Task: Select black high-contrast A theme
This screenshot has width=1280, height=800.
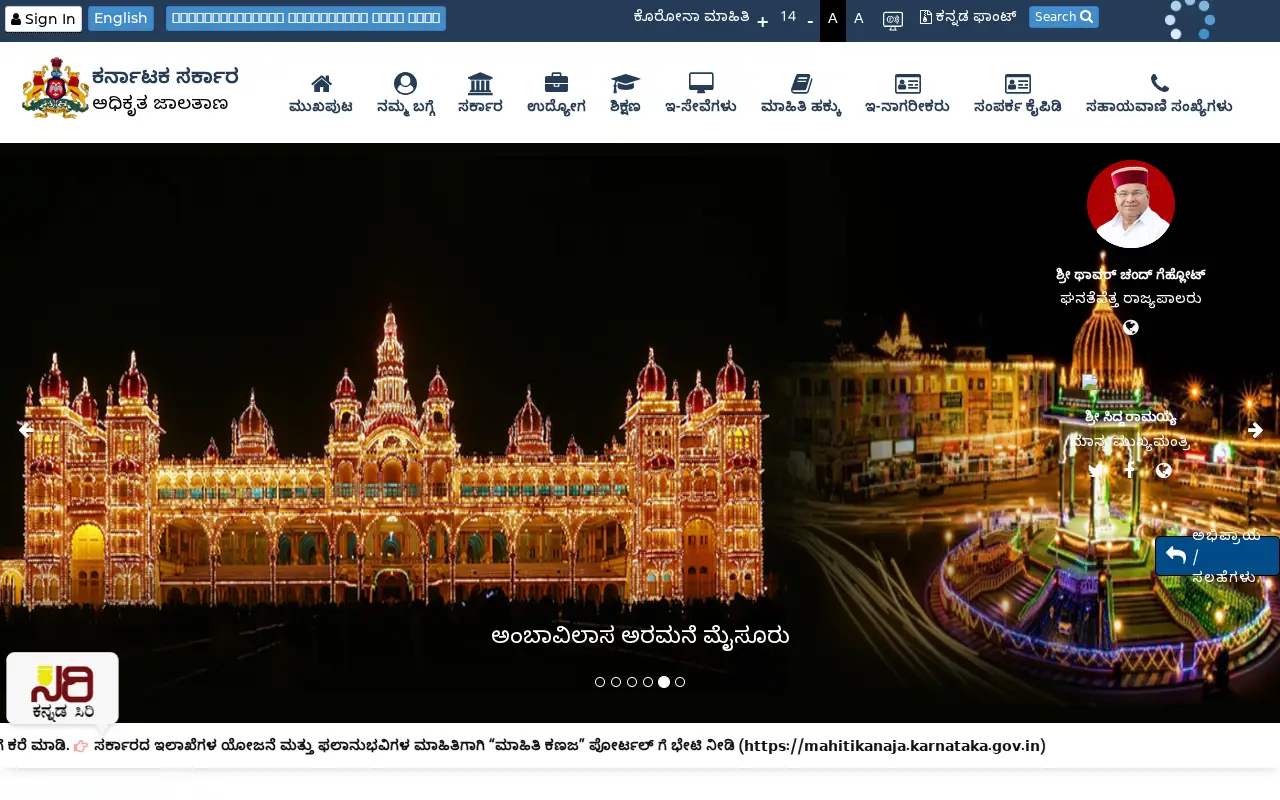Action: coord(833,19)
